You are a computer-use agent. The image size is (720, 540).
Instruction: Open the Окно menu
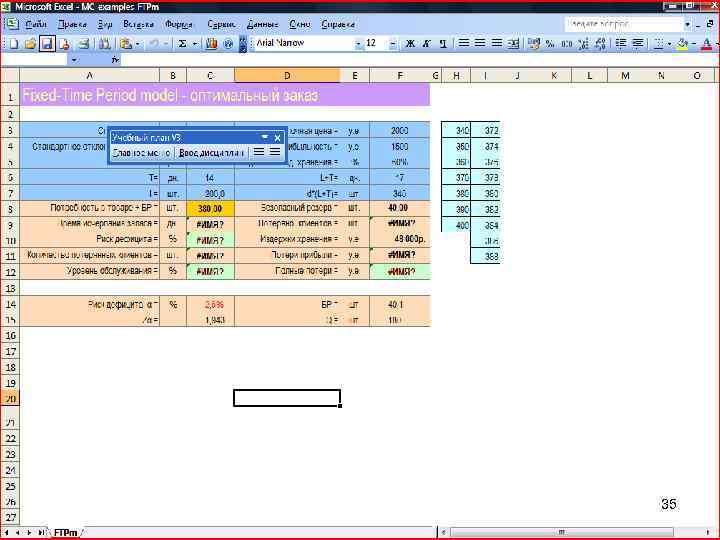[300, 24]
